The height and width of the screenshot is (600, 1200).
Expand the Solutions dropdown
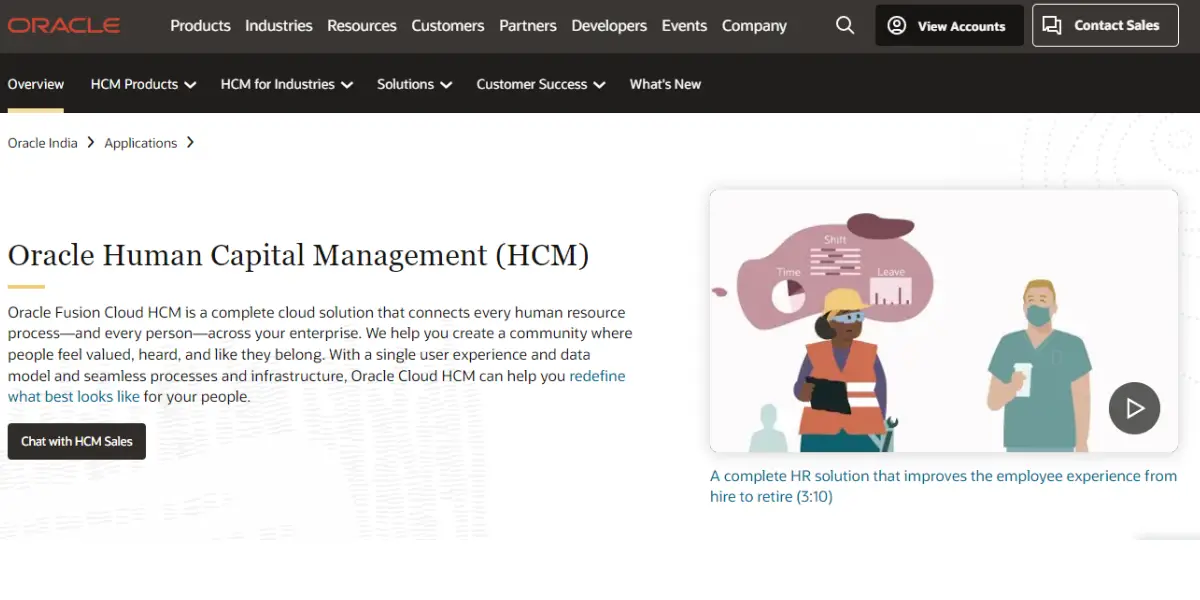click(415, 85)
